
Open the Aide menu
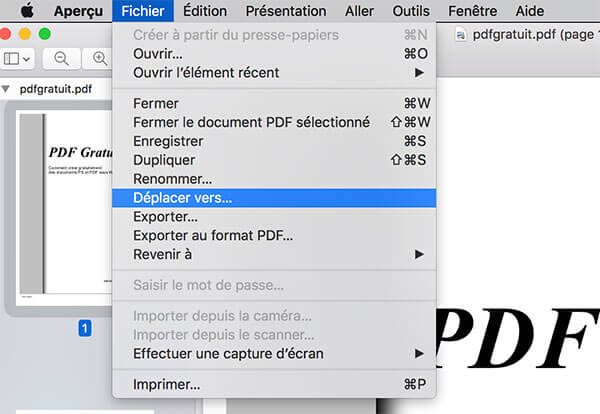click(530, 11)
